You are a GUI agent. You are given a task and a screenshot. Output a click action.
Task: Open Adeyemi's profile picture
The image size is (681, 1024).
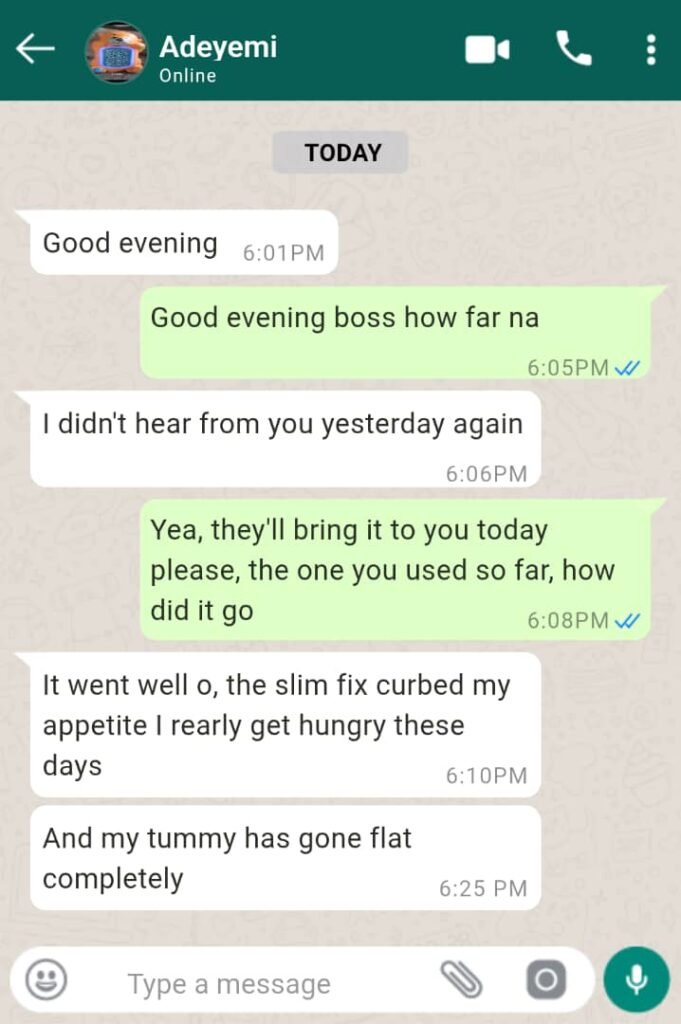coord(116,52)
